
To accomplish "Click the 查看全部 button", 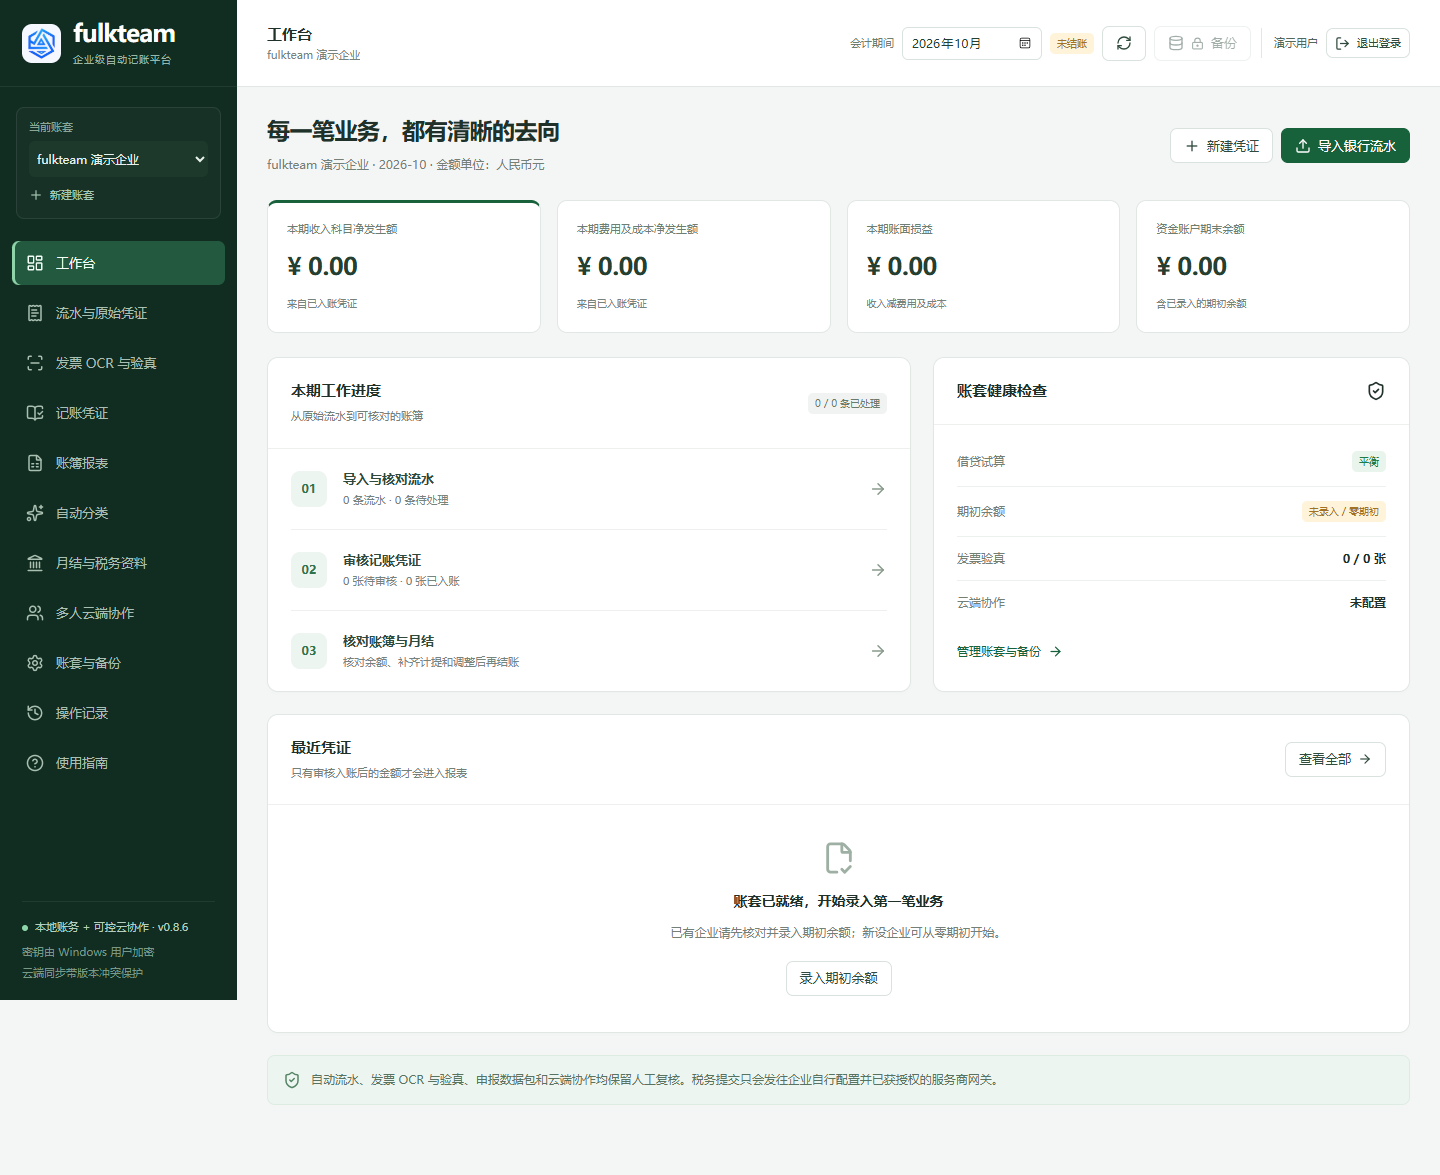I will tap(1335, 759).
